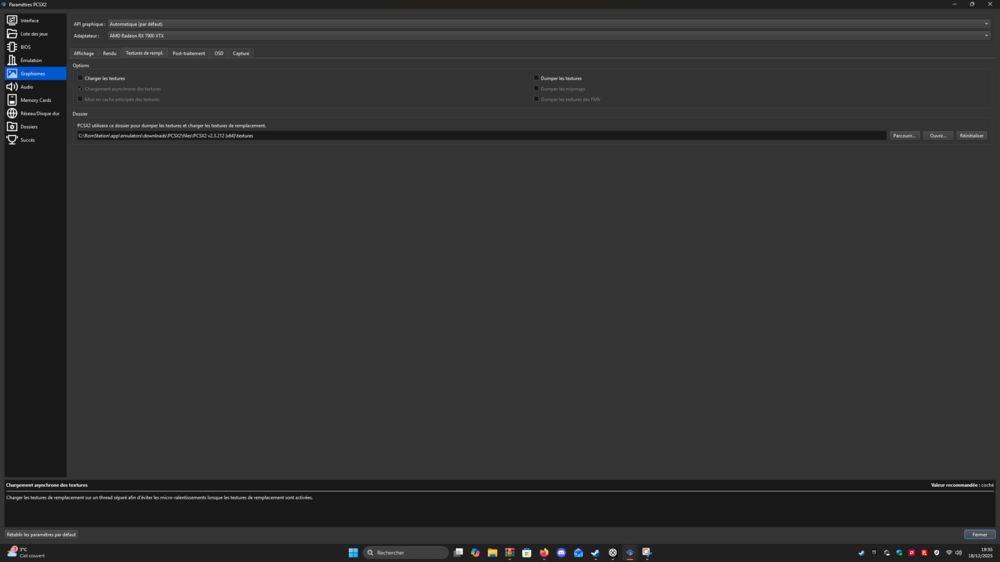This screenshot has height=562, width=1000.
Task: Enable the Charger les textures checkbox
Action: pos(80,78)
